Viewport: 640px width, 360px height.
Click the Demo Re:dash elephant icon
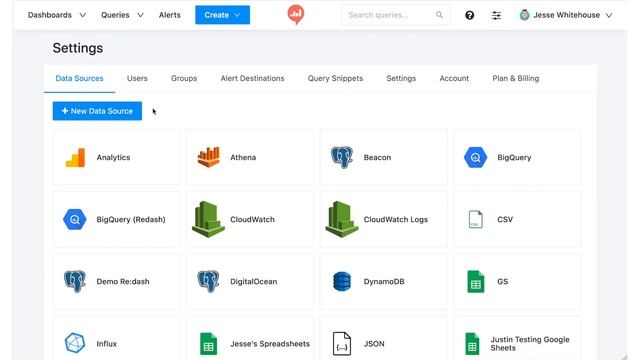(x=75, y=281)
